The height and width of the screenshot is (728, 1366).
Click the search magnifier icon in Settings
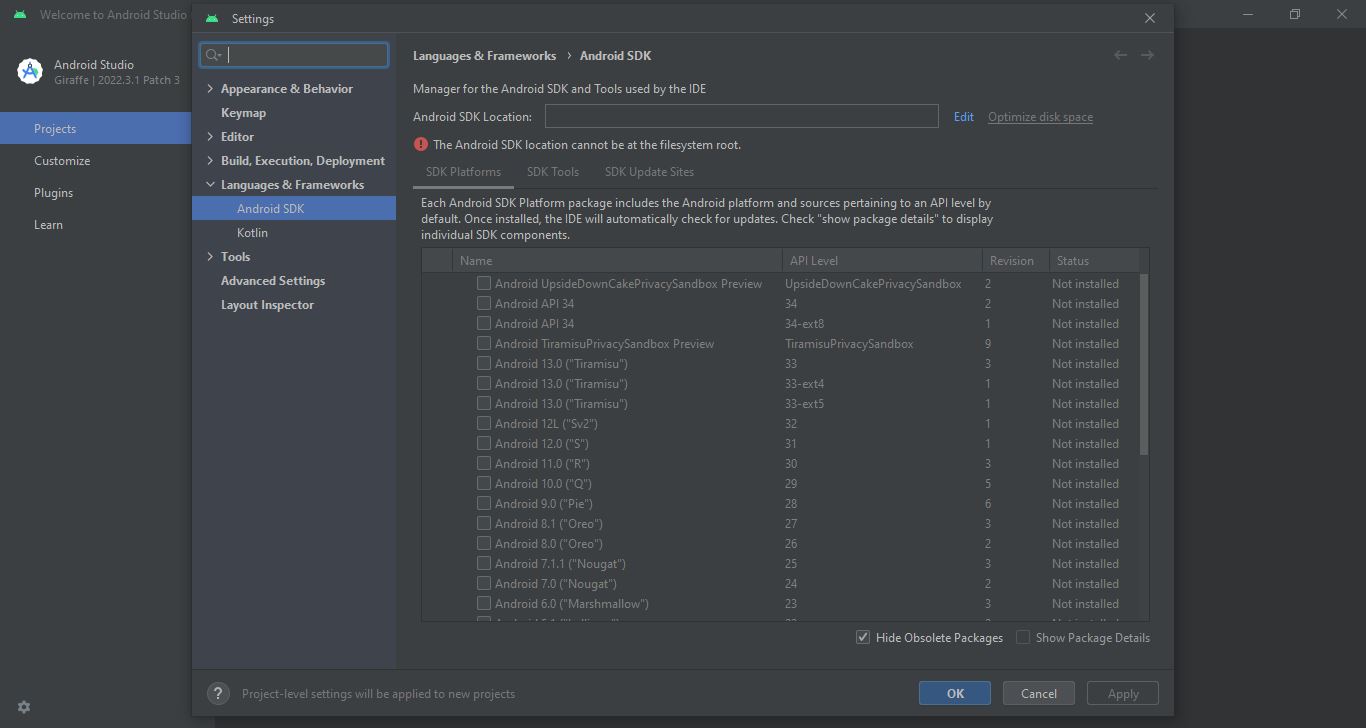[x=213, y=55]
